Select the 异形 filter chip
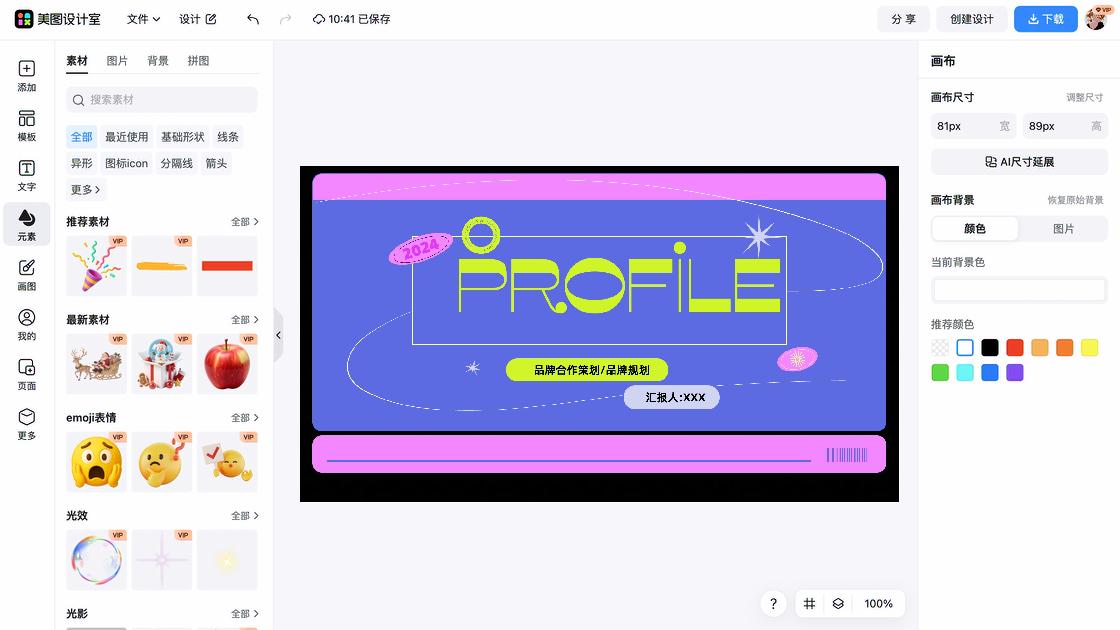 [x=81, y=163]
